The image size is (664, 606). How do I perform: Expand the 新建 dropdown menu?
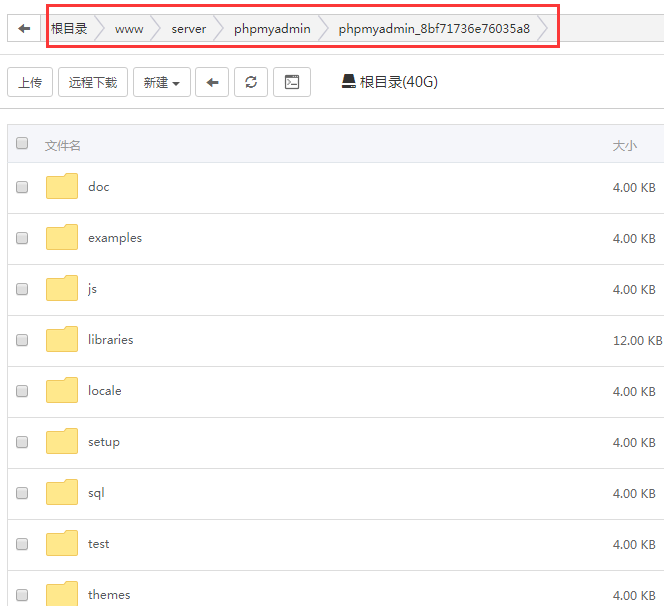click(162, 82)
